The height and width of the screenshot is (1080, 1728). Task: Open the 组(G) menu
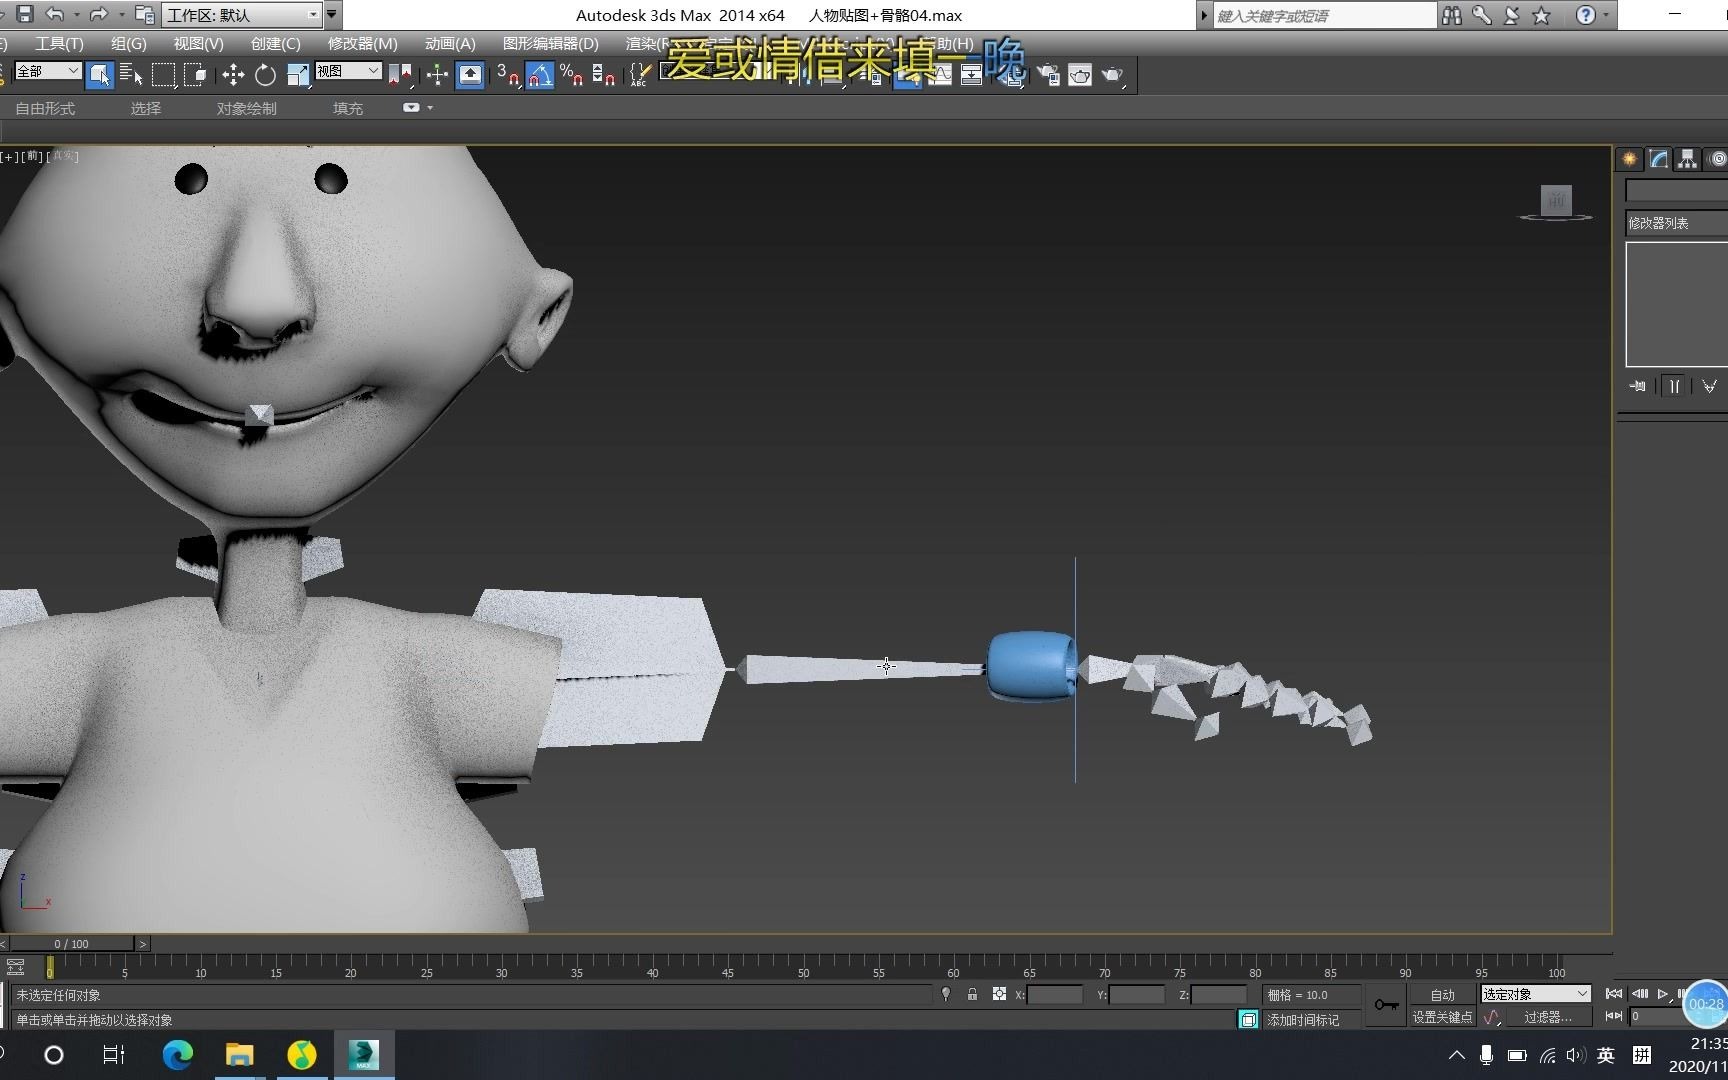click(x=128, y=44)
